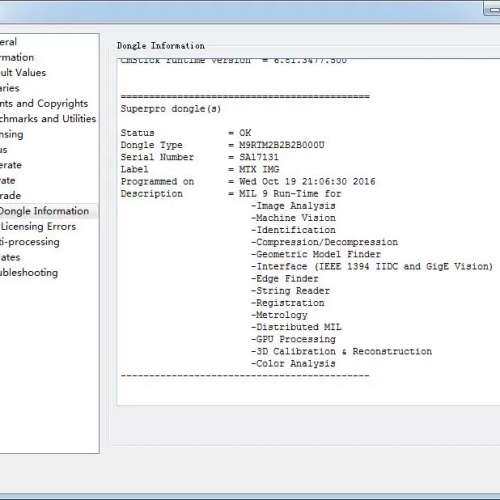
Task: Click the Status value OK
Action: (x=245, y=133)
